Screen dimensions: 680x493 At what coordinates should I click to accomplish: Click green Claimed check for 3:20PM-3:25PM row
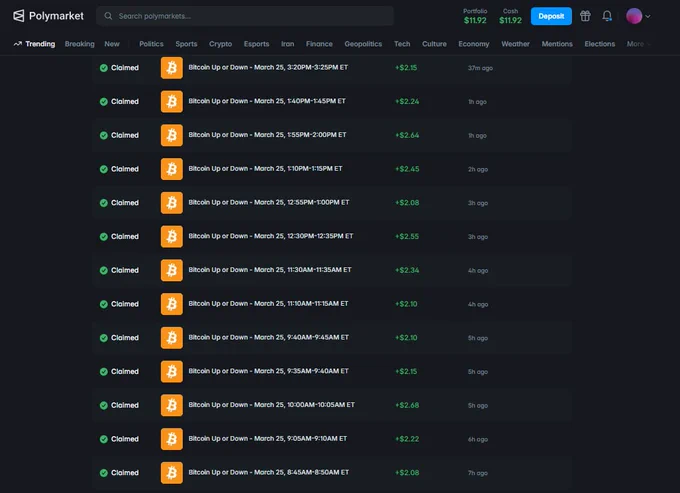104,68
